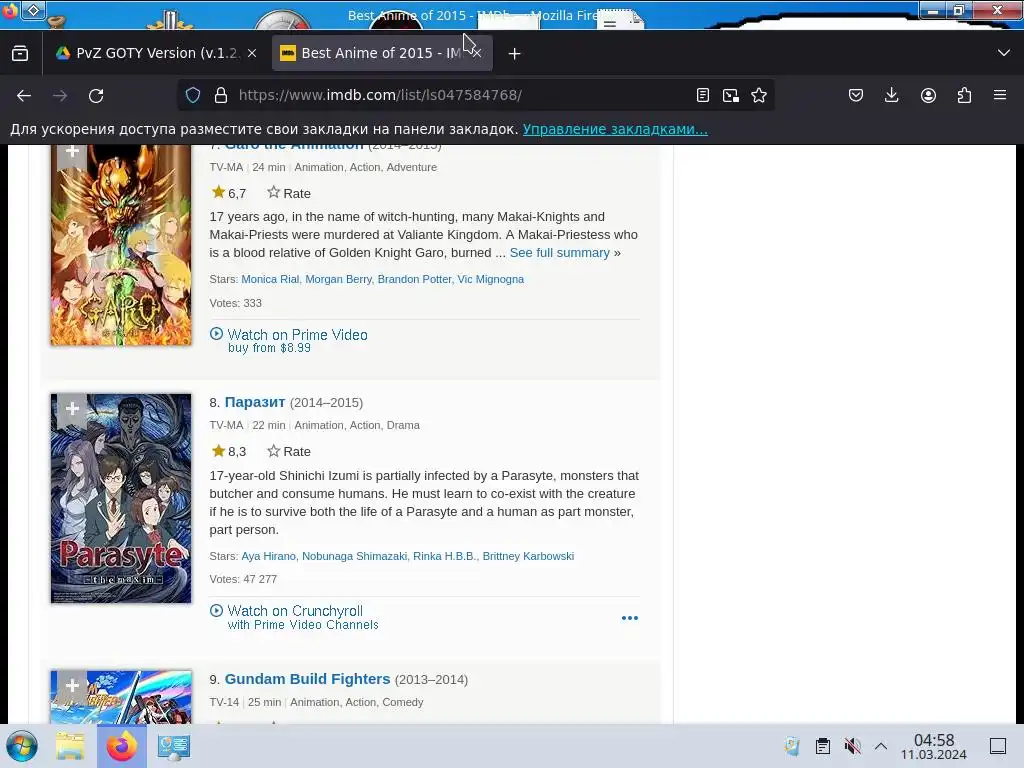Rate Garo the Animation star
The width and height of the screenshot is (1024, 768).
[x=289, y=193]
